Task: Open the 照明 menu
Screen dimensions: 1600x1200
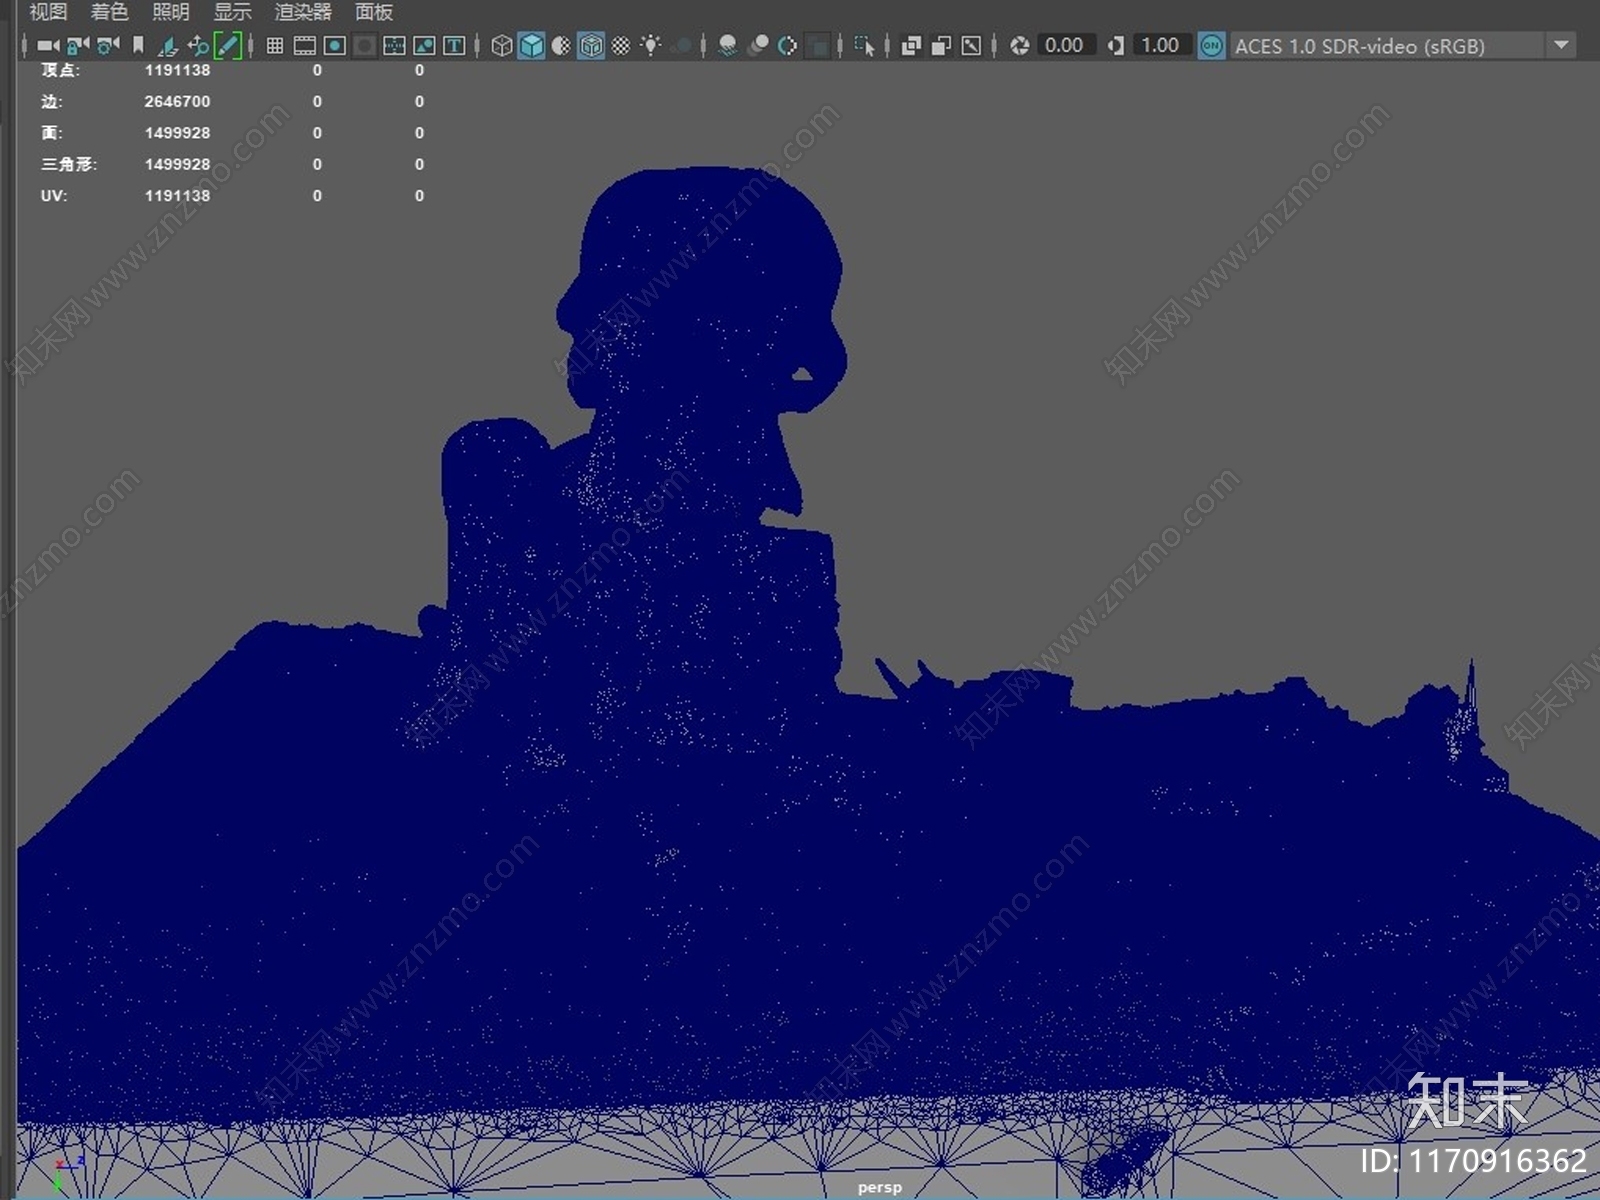Action: (171, 12)
